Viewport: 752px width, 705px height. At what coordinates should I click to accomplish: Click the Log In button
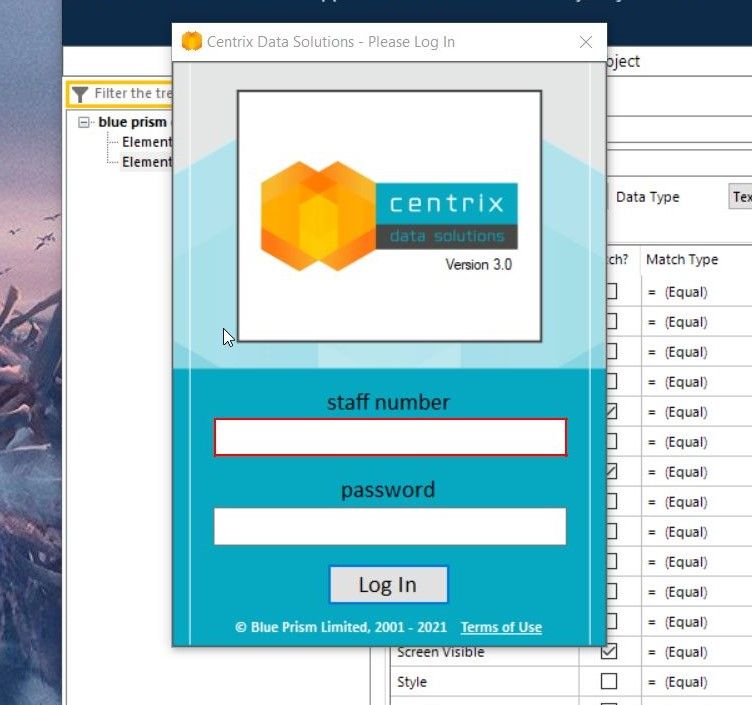388,585
